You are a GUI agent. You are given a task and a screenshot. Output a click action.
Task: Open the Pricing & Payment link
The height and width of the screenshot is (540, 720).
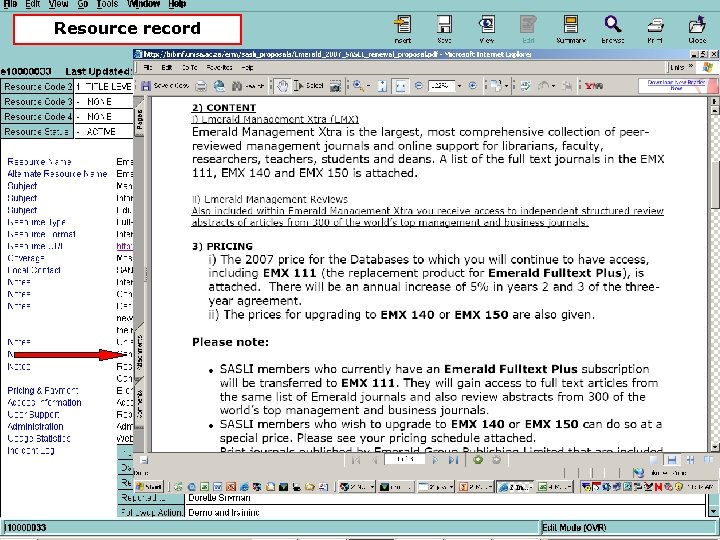coord(43,390)
